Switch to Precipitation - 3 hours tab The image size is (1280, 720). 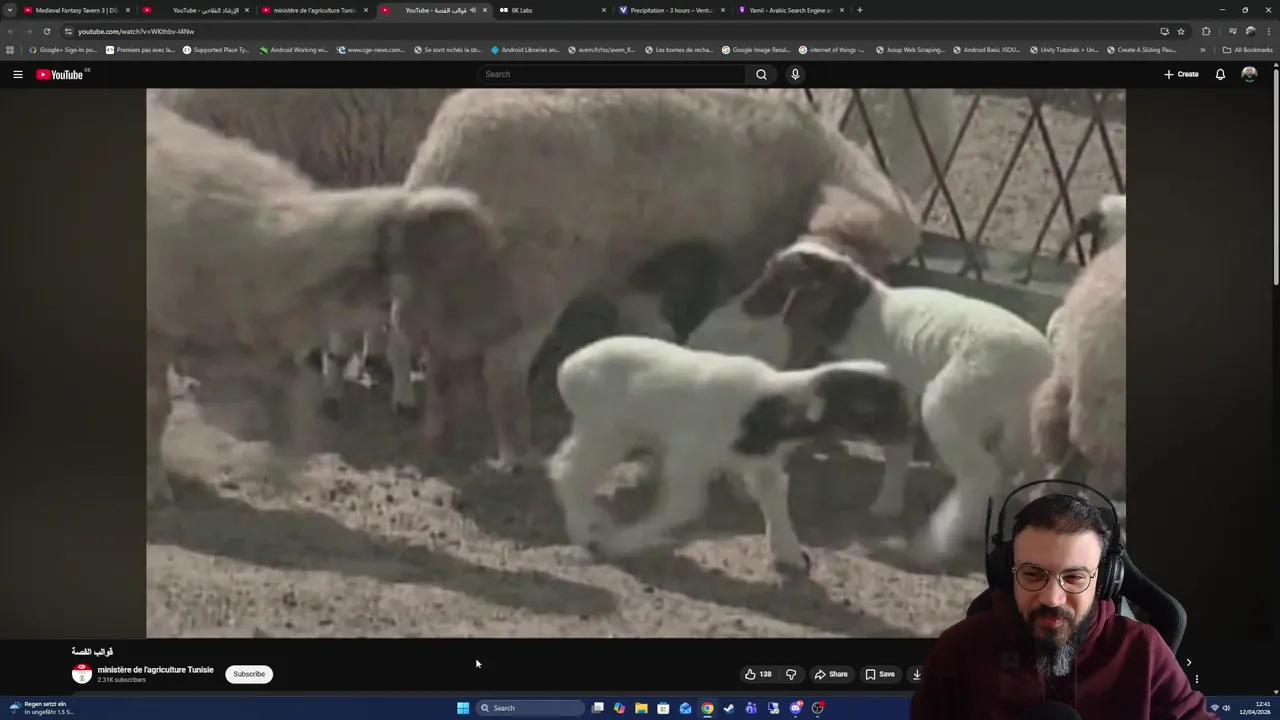[671, 10]
